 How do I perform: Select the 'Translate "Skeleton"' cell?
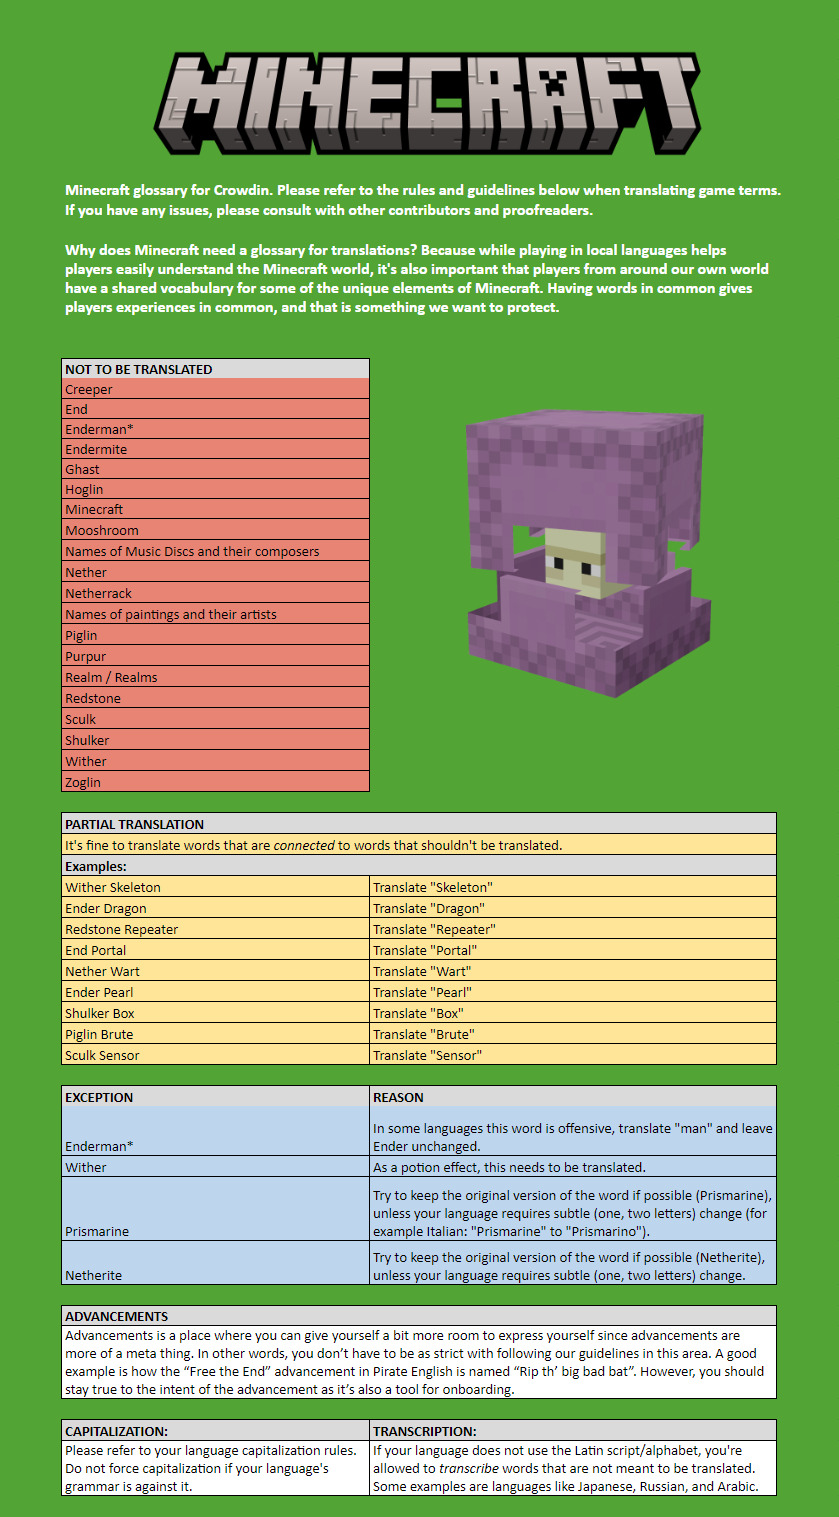[573, 887]
